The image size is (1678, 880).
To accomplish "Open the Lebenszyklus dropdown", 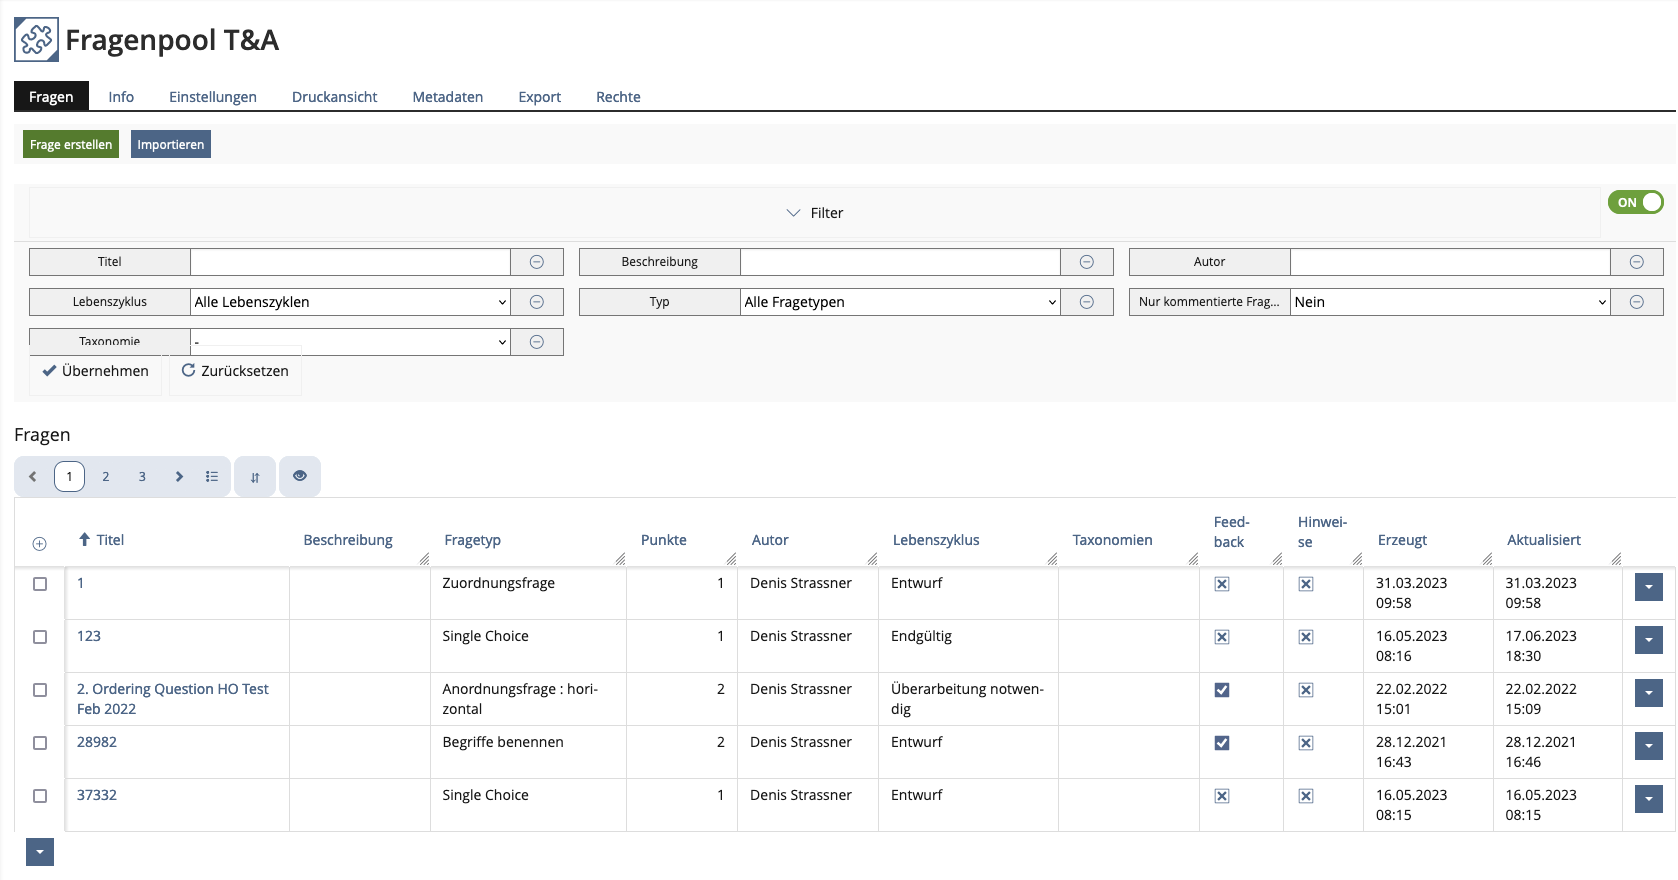I will (x=350, y=302).
